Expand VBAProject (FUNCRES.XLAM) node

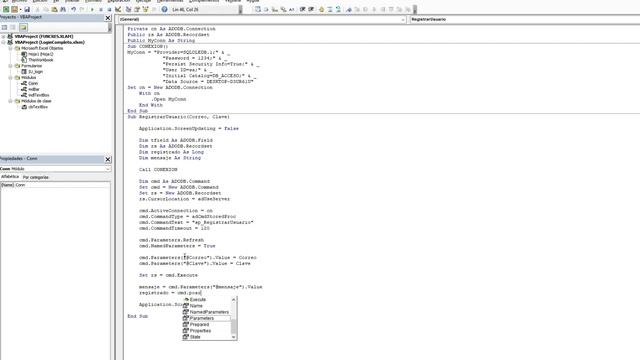[x=4, y=36]
